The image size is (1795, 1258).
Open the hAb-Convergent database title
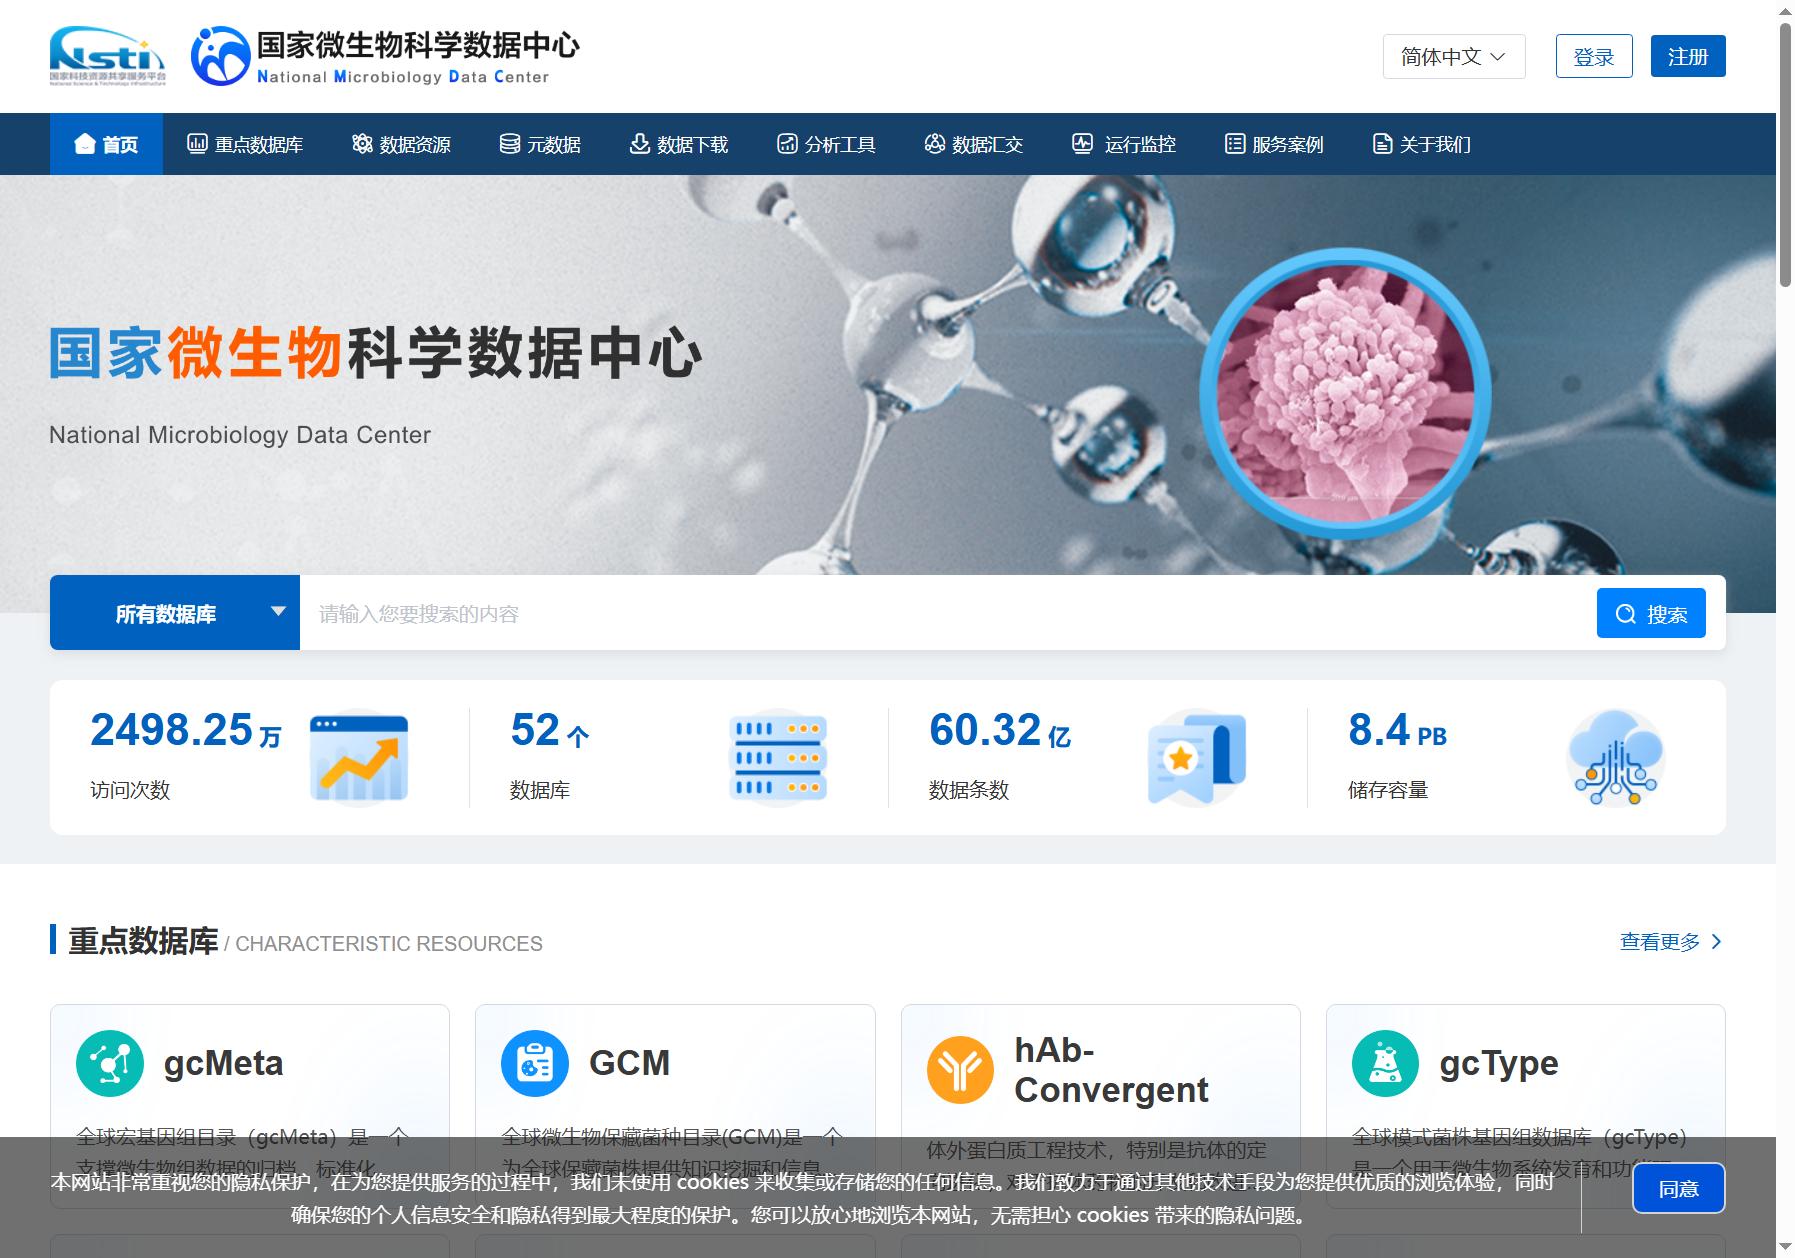click(1111, 1070)
